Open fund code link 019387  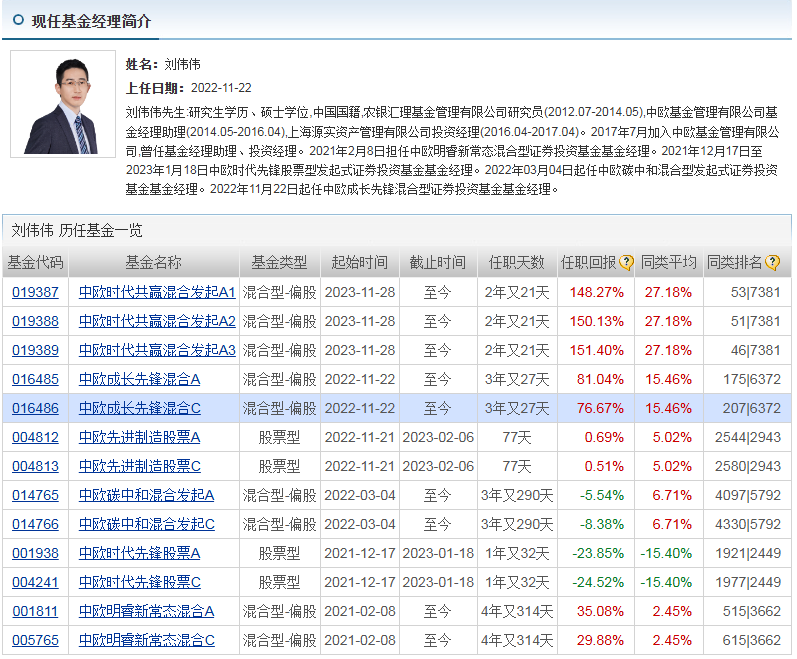point(35,292)
